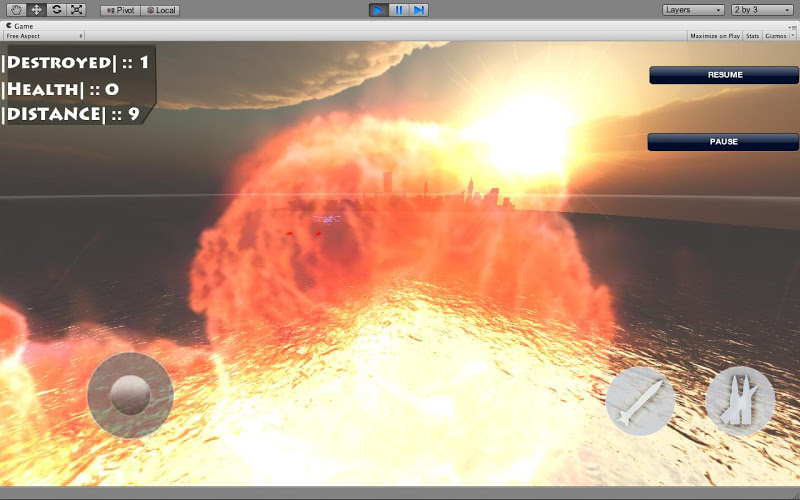The height and width of the screenshot is (500, 800).
Task: Click the RESUME button
Action: pyautogui.click(x=724, y=75)
